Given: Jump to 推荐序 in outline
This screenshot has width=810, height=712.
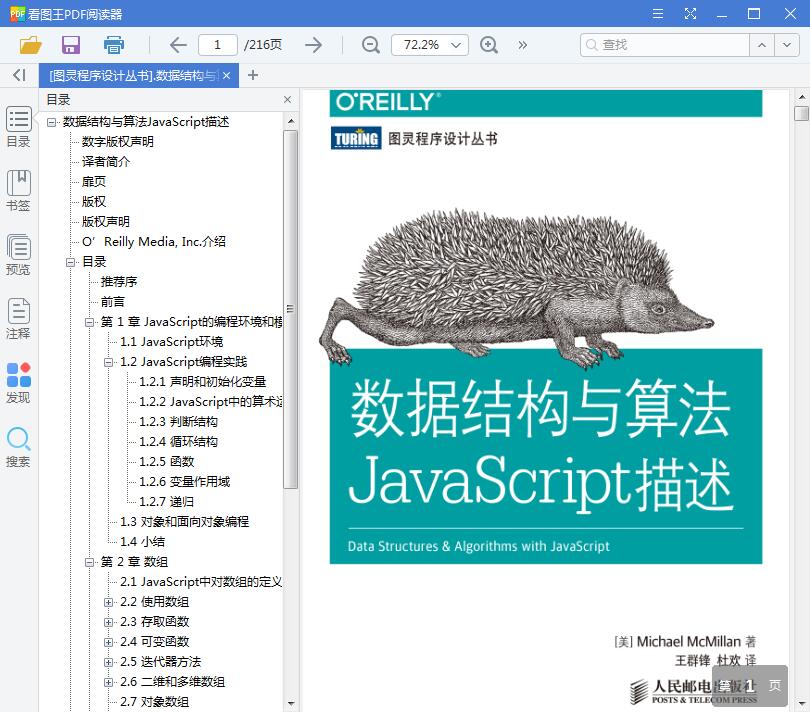Looking at the screenshot, I should [119, 282].
